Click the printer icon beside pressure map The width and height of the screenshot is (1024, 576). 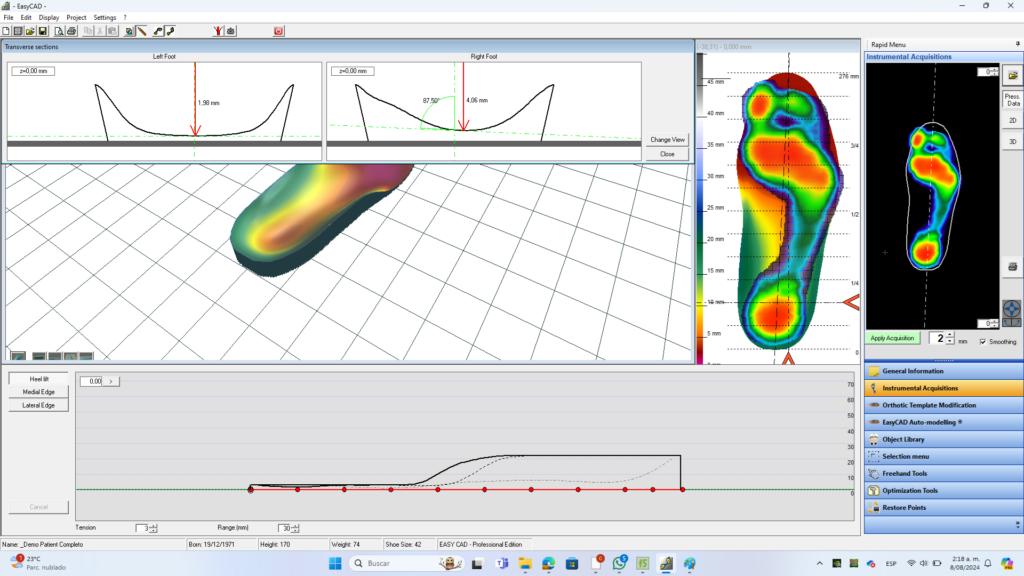point(1012,266)
